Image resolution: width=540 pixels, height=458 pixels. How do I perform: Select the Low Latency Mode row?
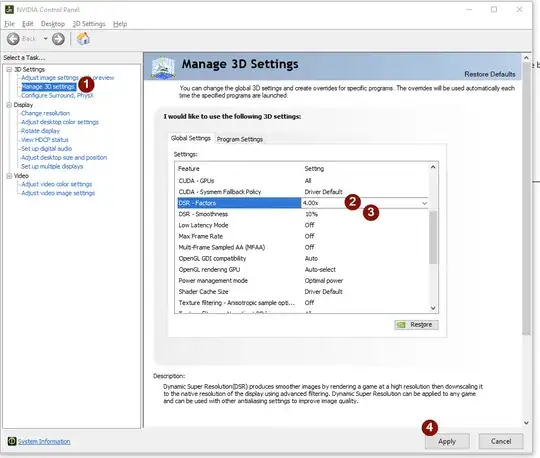coord(302,225)
